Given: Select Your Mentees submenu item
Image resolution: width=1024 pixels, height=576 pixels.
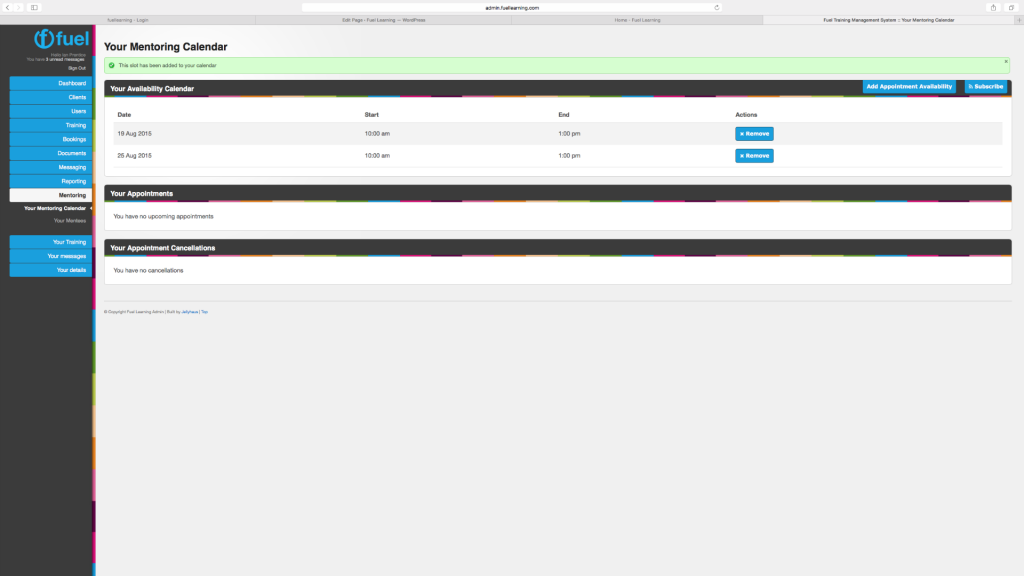Looking at the screenshot, I should (x=70, y=220).
